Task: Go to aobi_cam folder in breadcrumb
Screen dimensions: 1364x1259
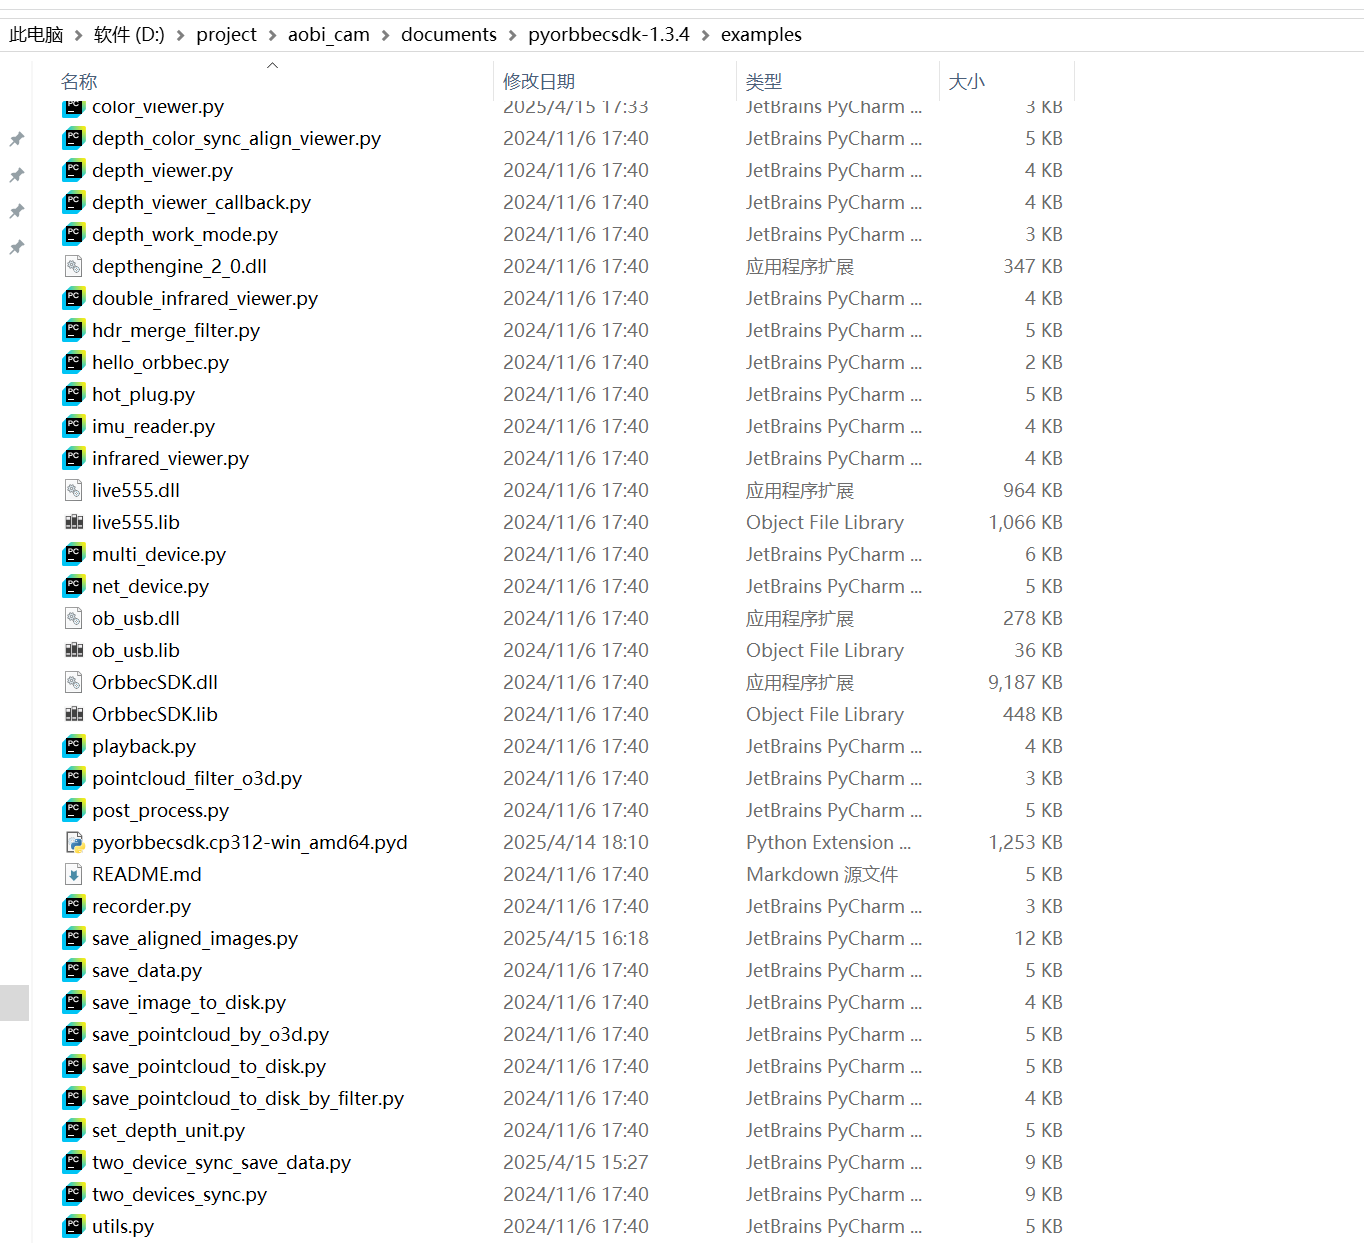Action: tap(329, 34)
